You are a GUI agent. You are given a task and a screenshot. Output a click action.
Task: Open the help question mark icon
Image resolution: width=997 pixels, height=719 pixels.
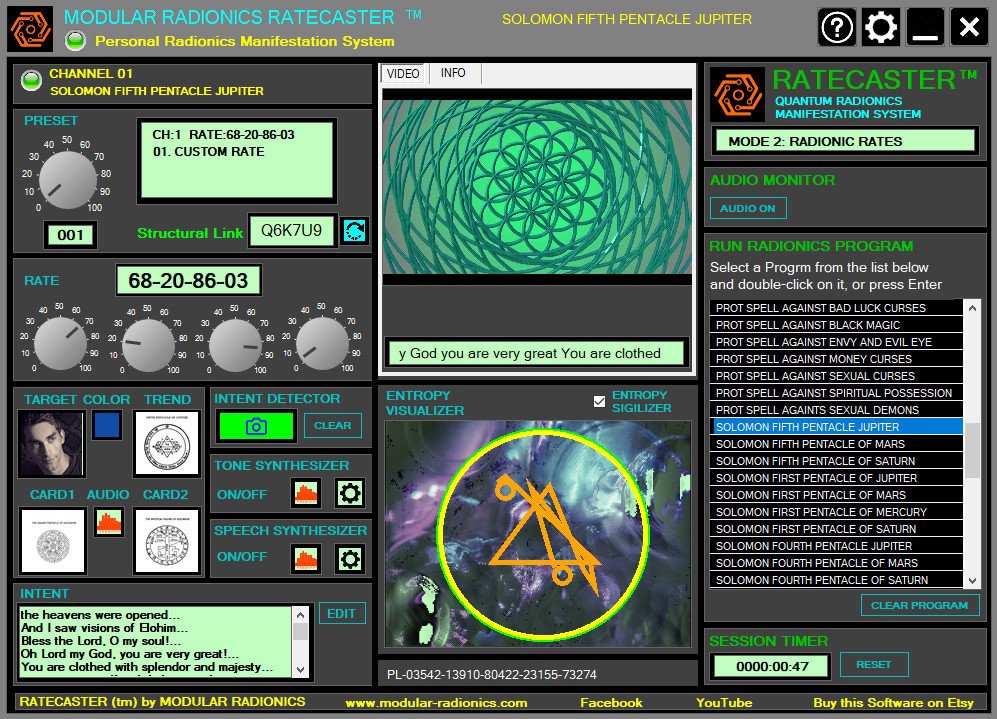(x=837, y=27)
